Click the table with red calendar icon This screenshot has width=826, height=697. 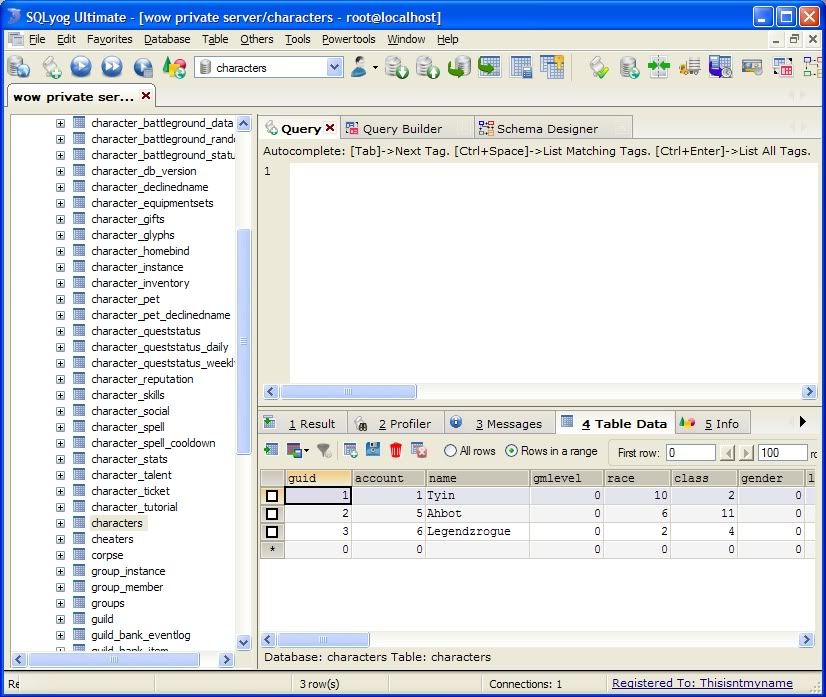(x=782, y=67)
